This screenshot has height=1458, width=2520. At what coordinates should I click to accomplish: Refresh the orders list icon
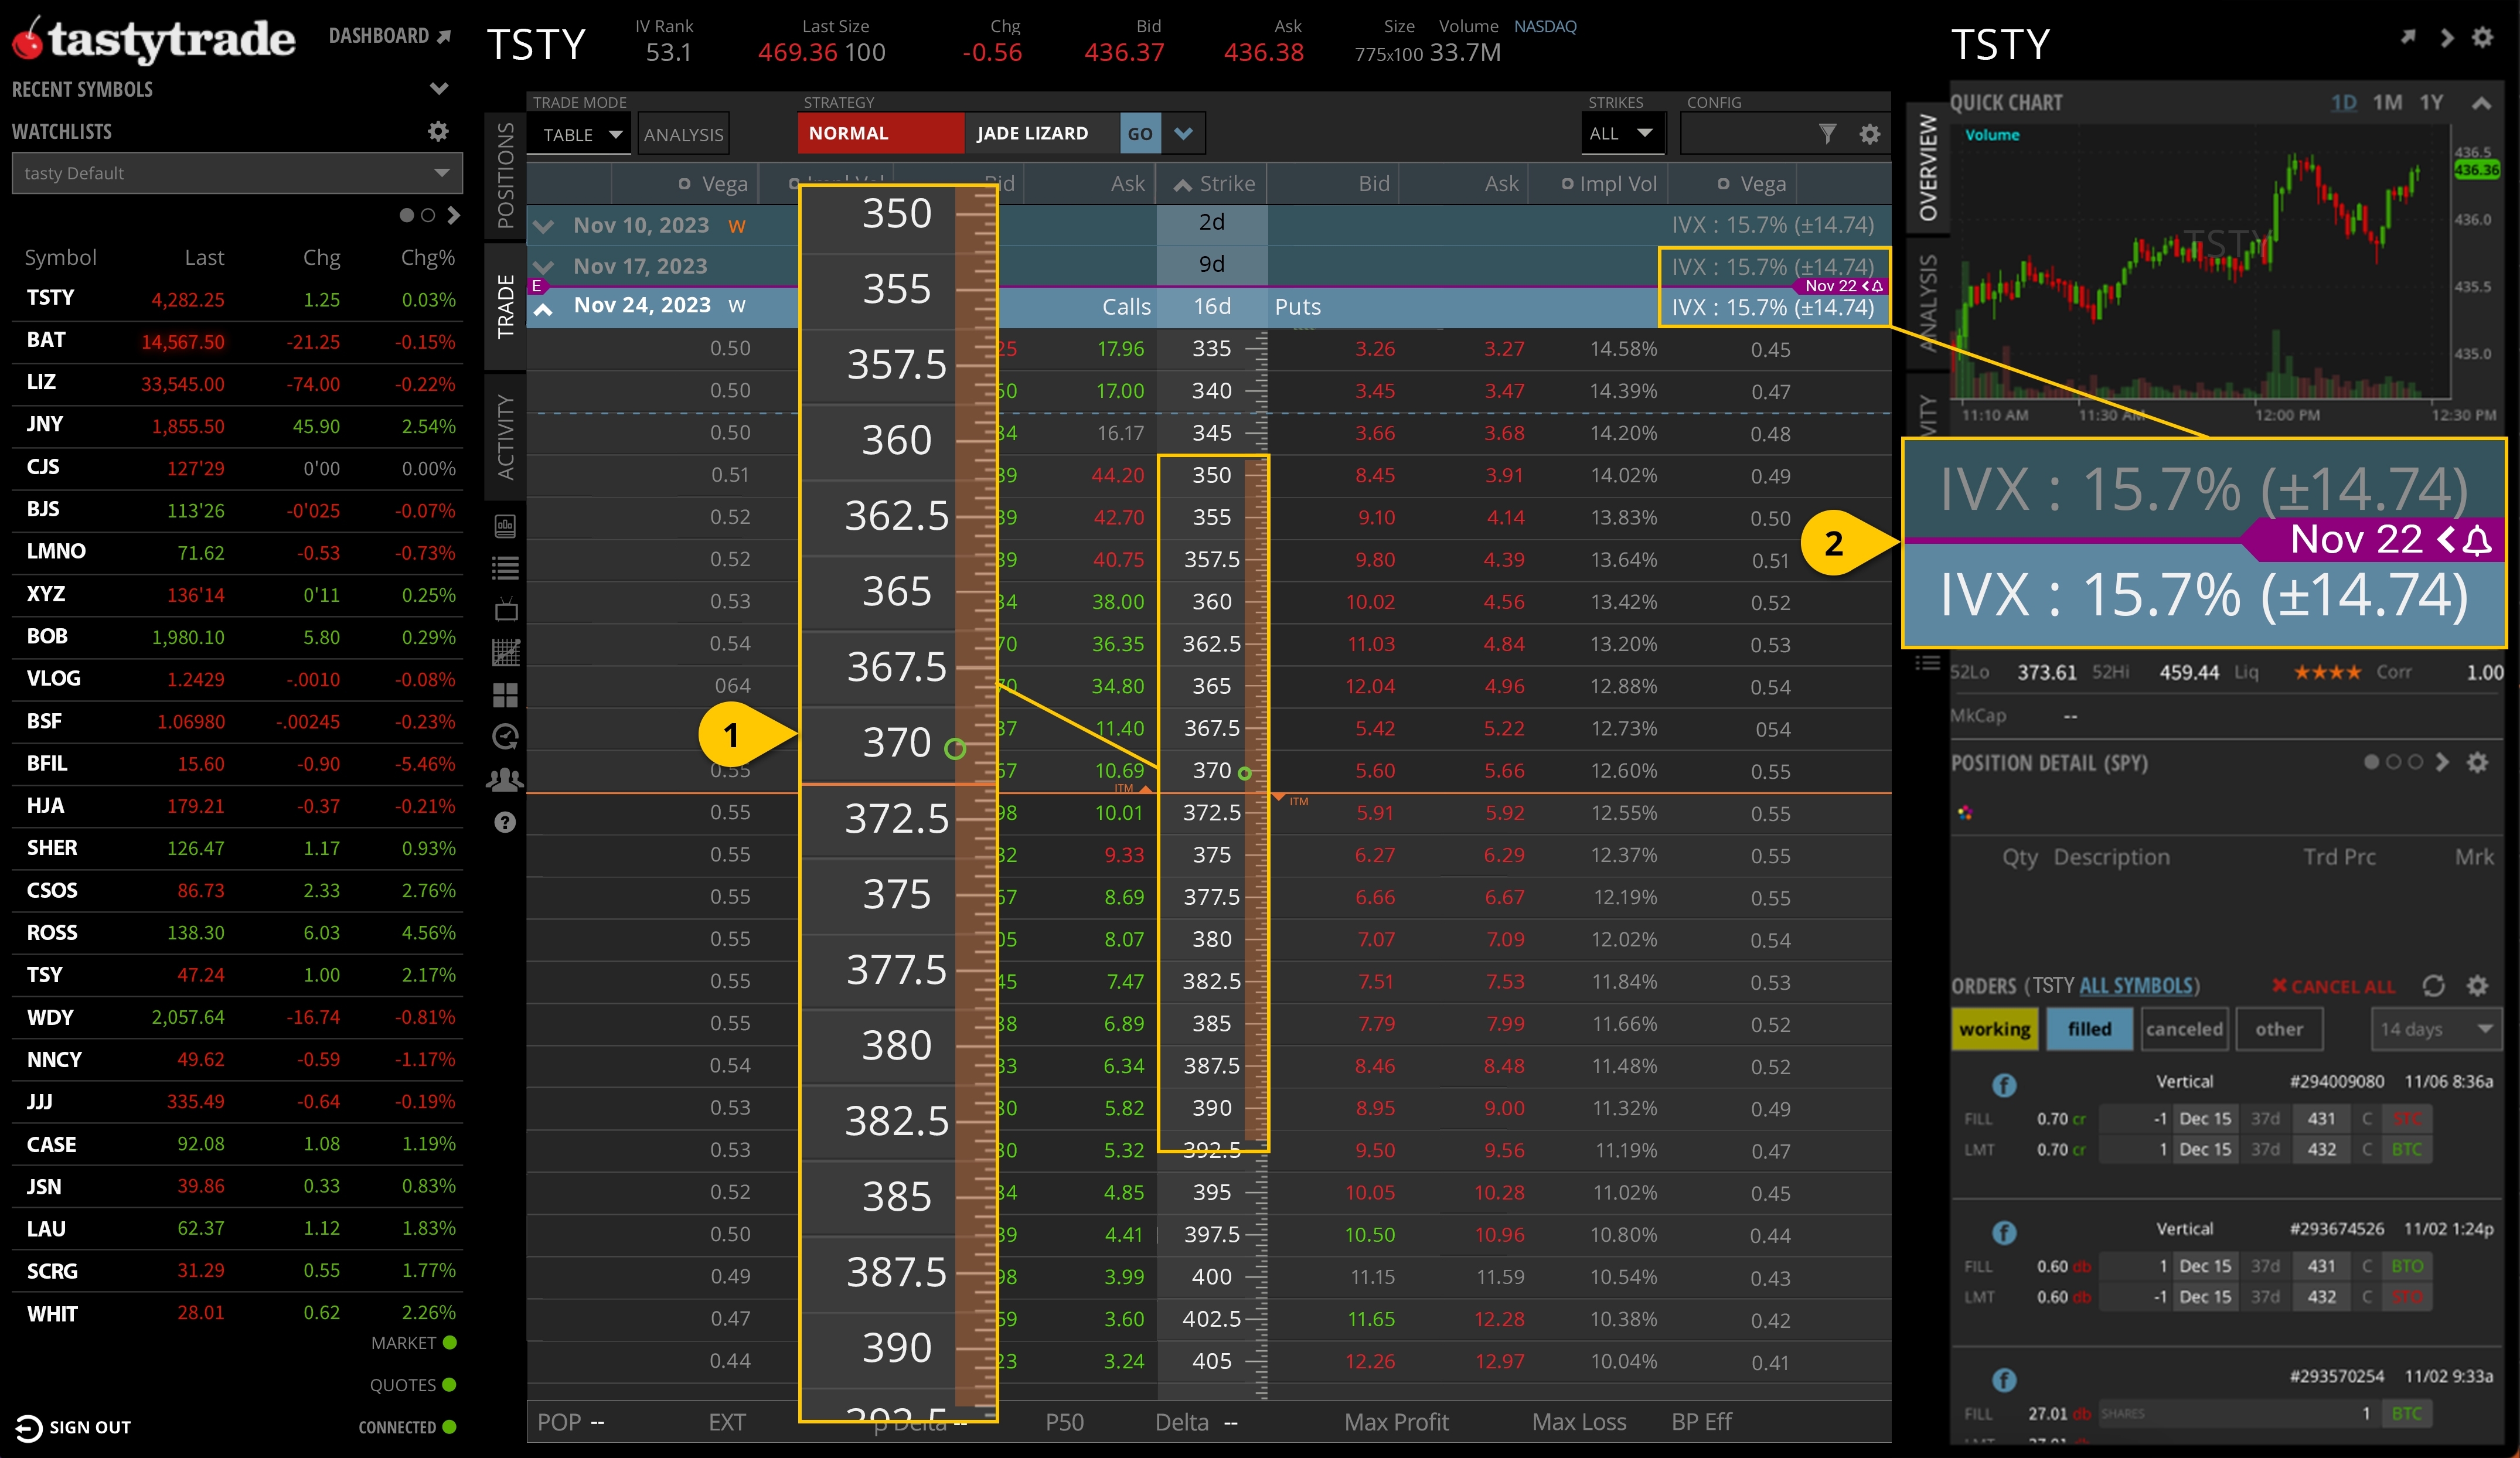tap(2434, 986)
